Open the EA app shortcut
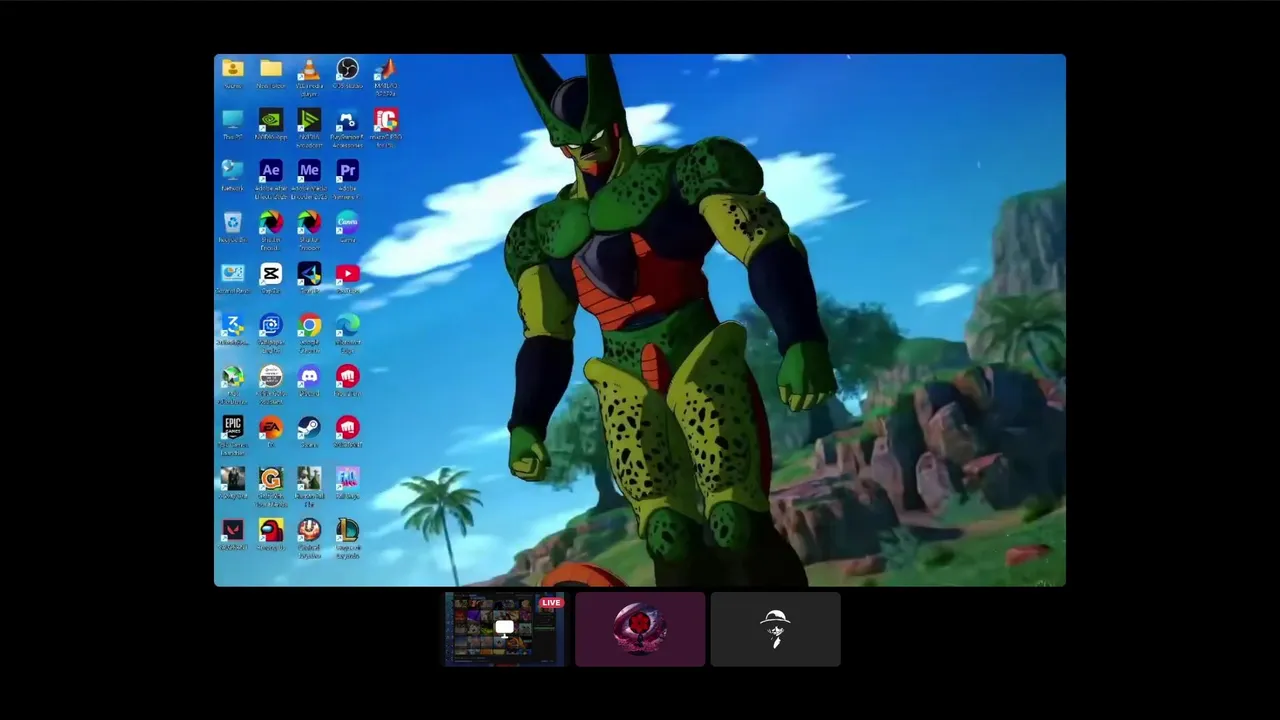Screen dimensions: 1280x720 [270, 431]
